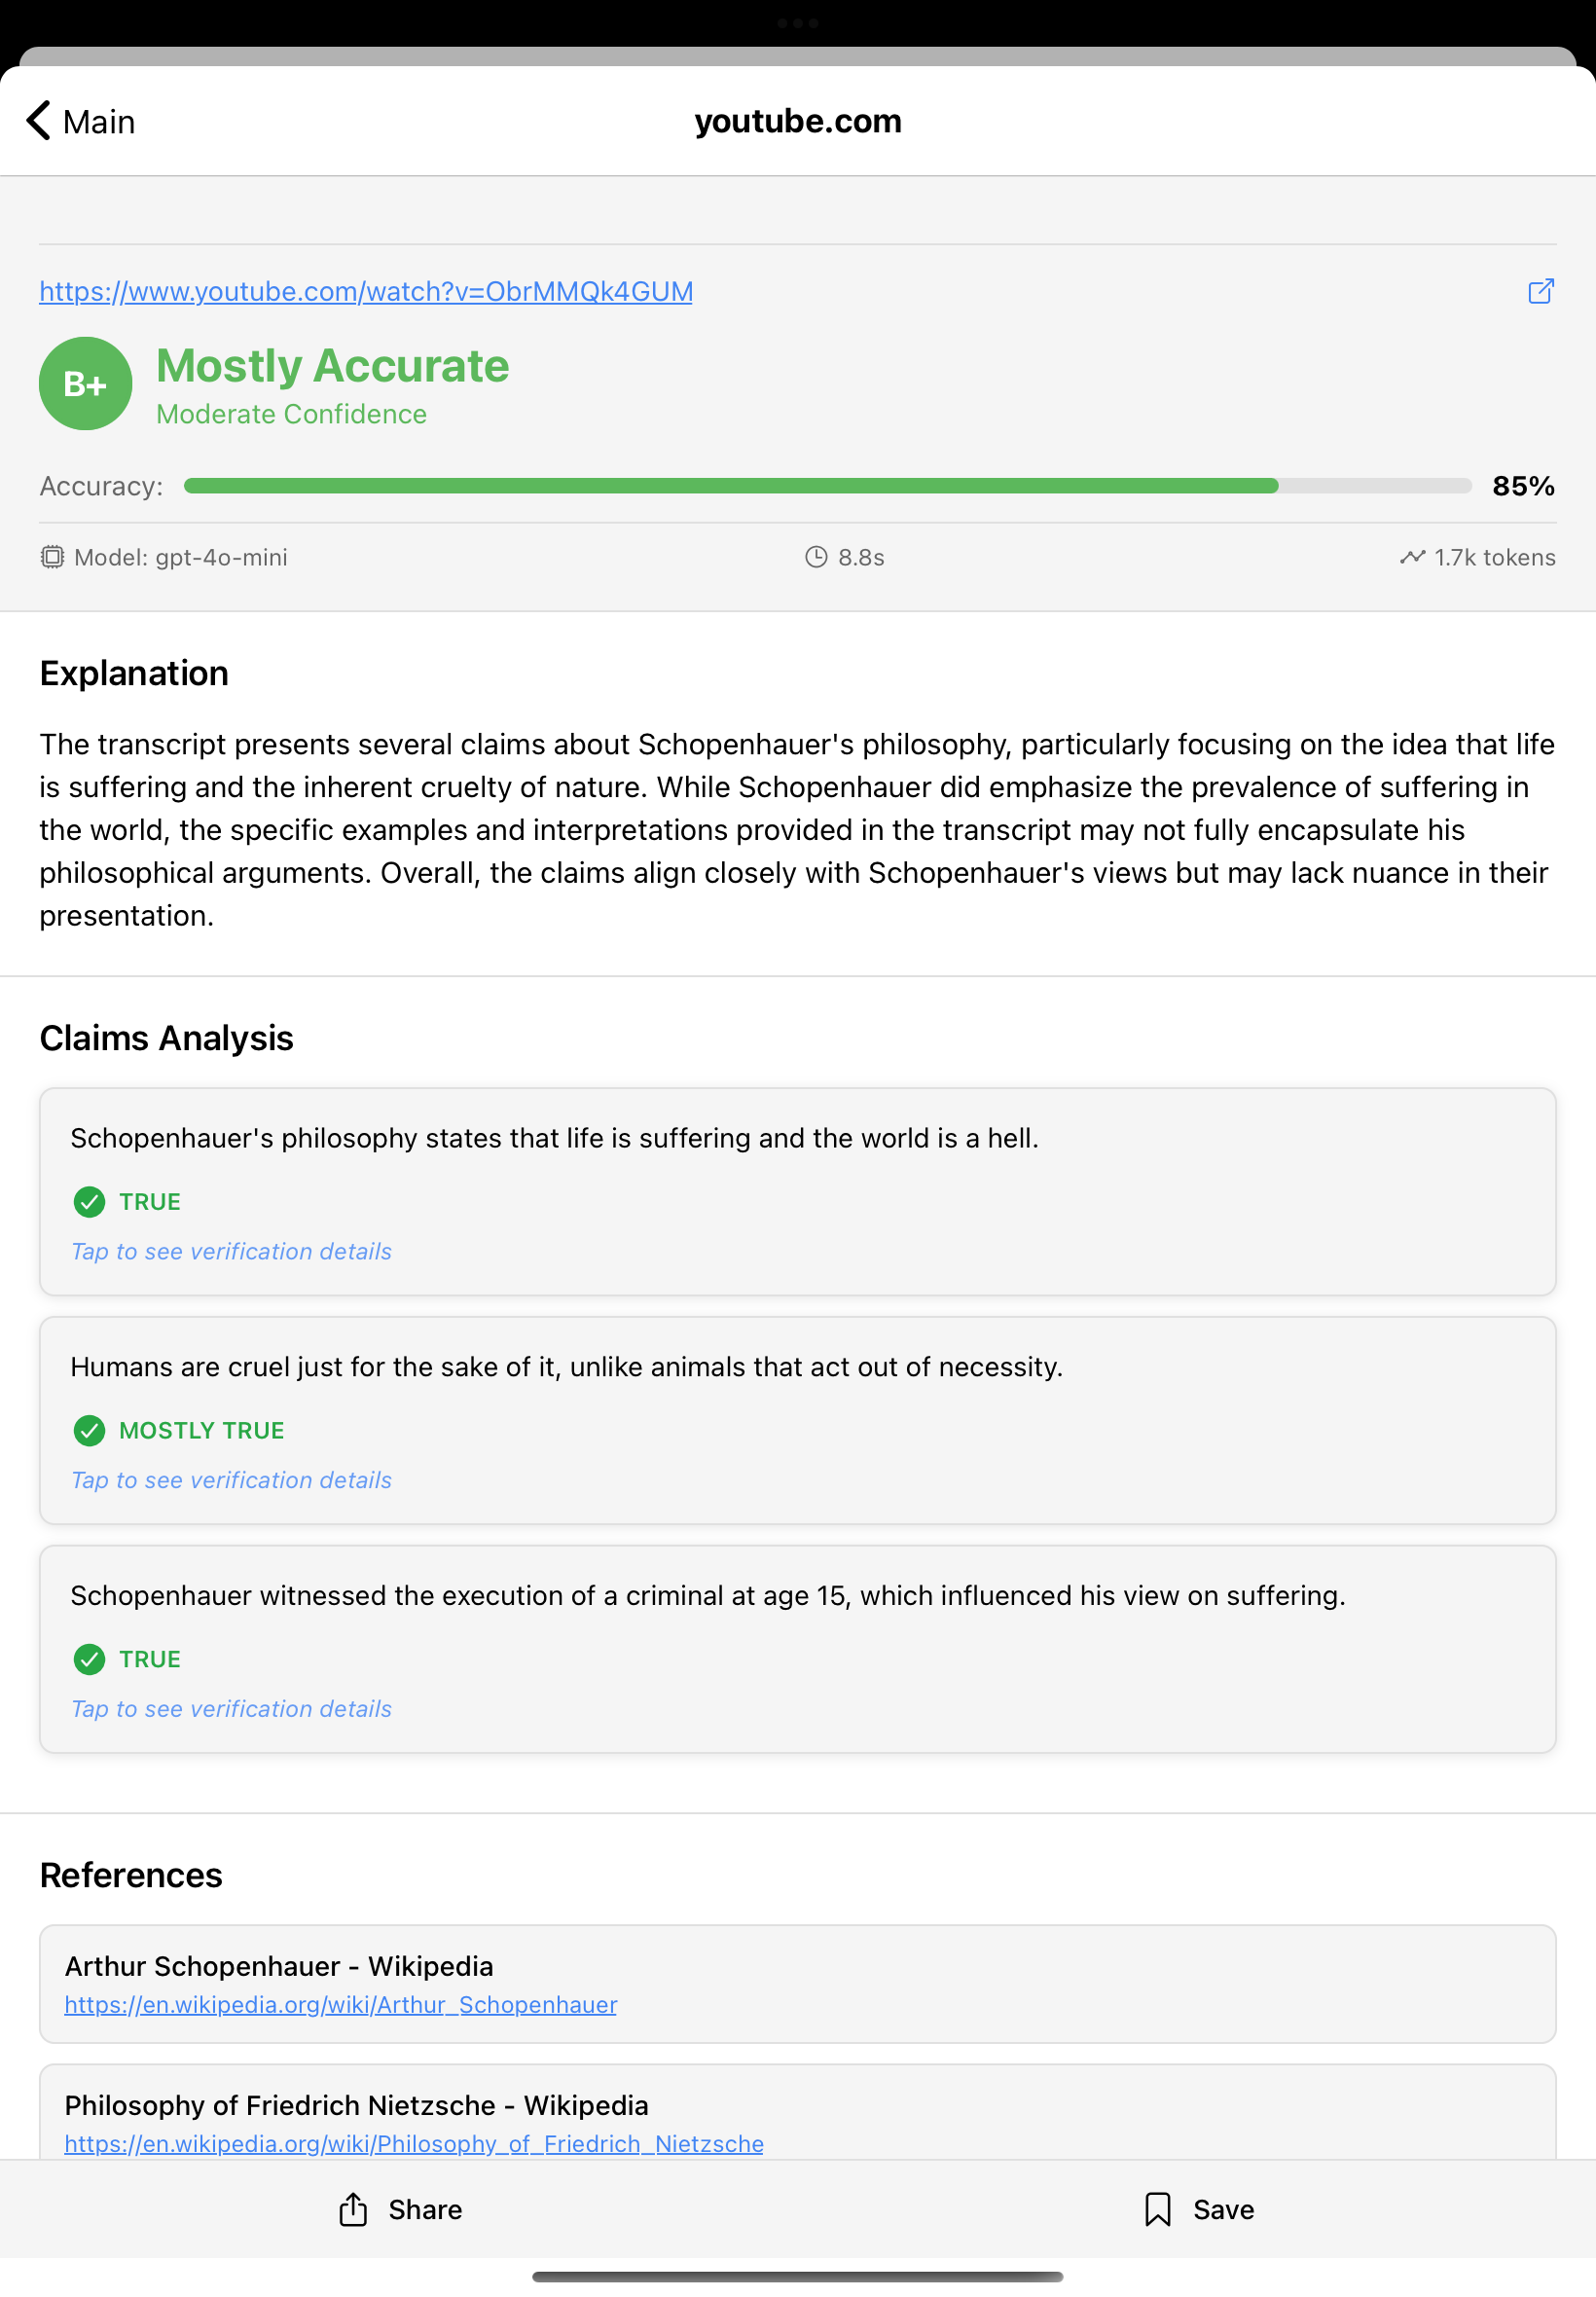Expand verification details for humans are cruel claim

[231, 1480]
